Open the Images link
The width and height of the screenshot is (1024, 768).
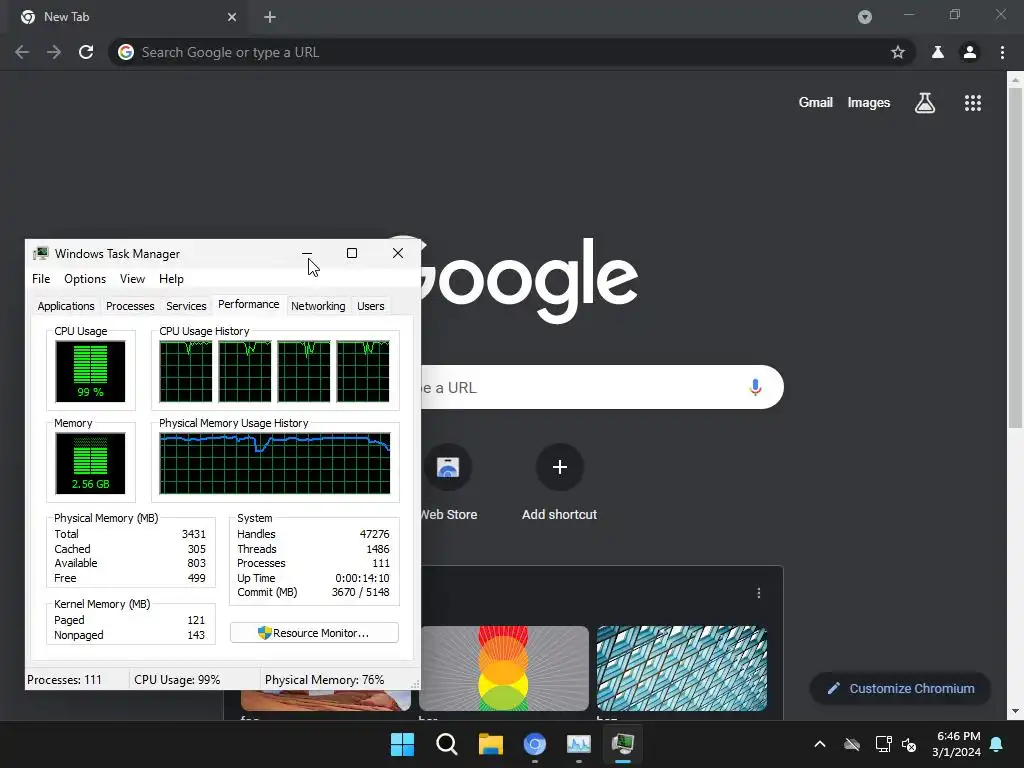(869, 103)
